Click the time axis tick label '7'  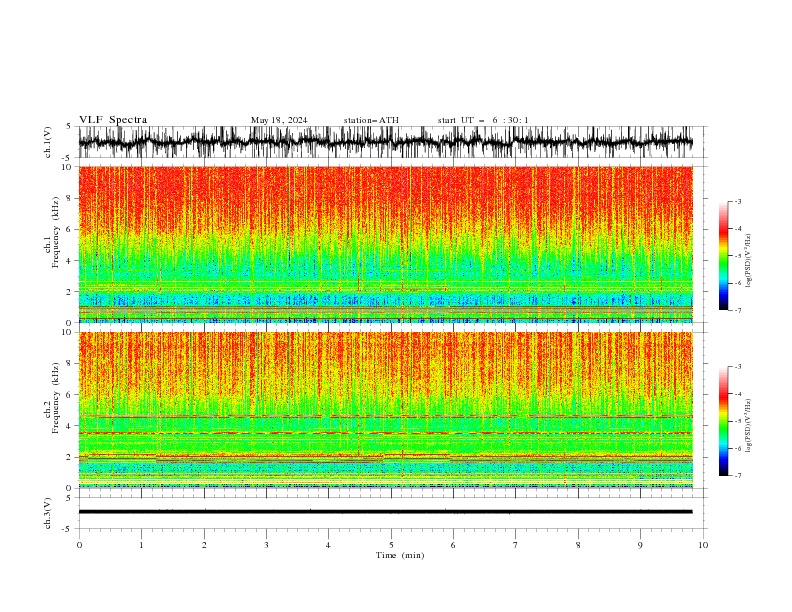[x=516, y=545]
